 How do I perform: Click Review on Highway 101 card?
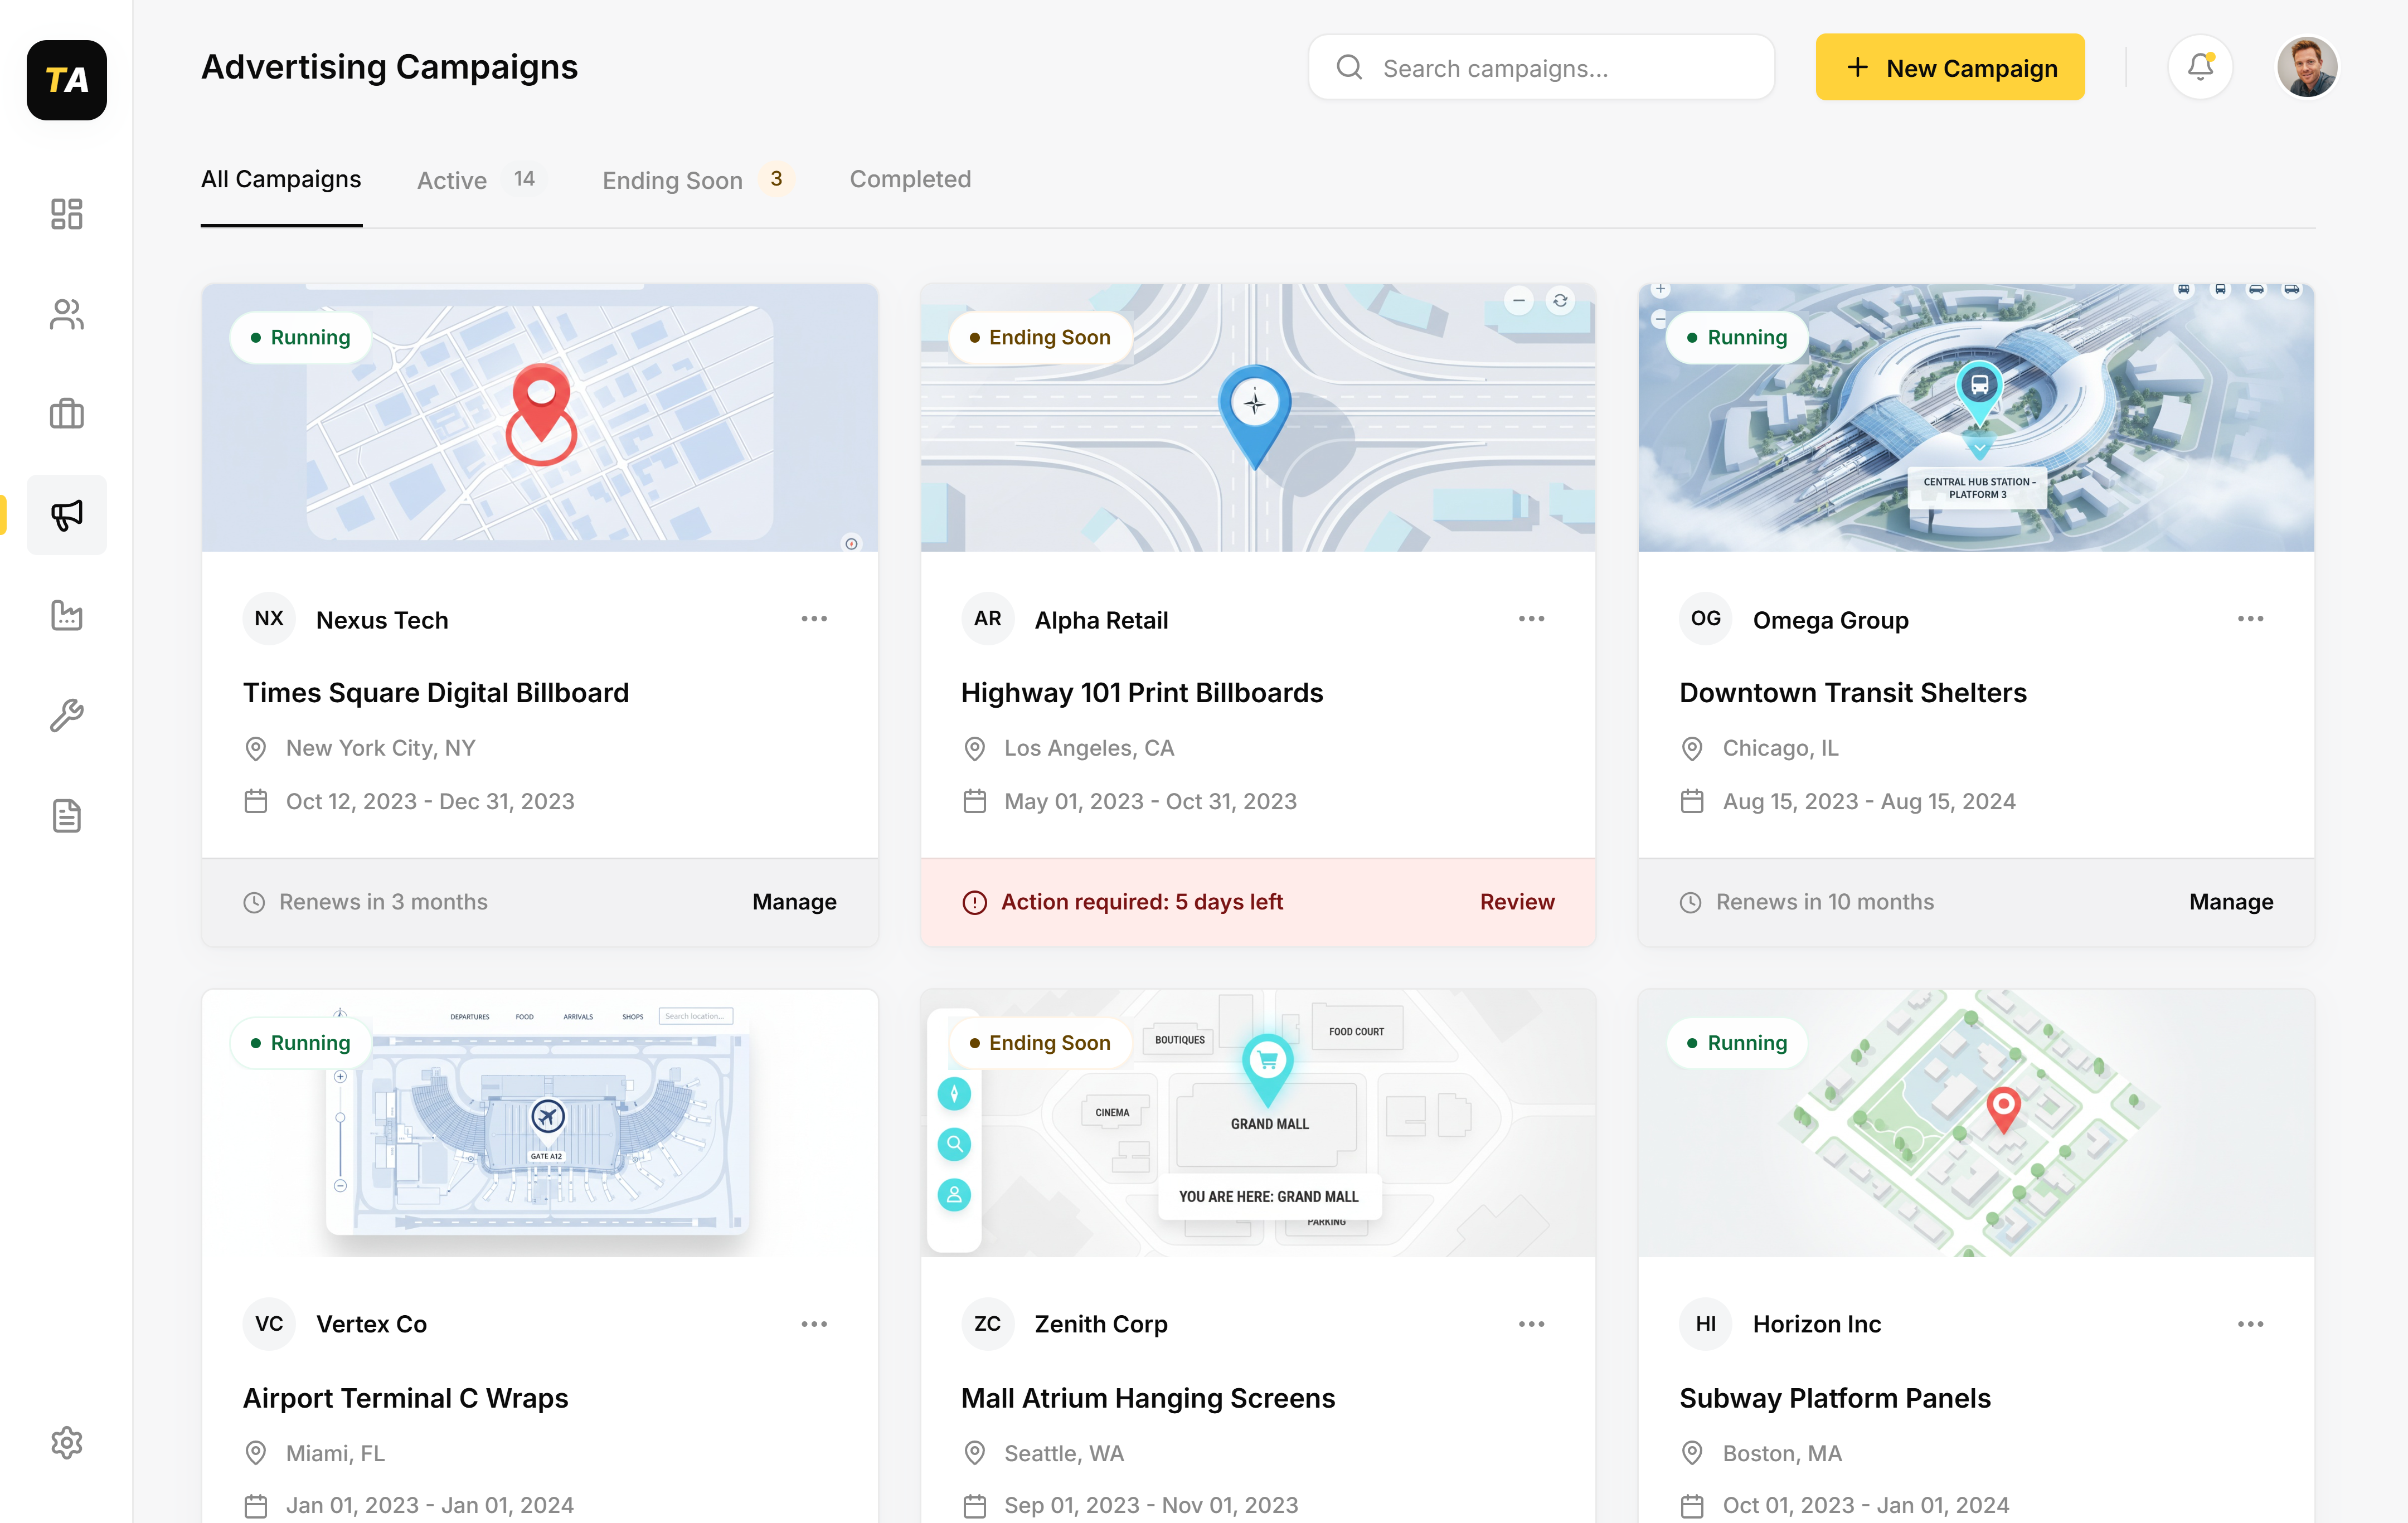(1516, 901)
